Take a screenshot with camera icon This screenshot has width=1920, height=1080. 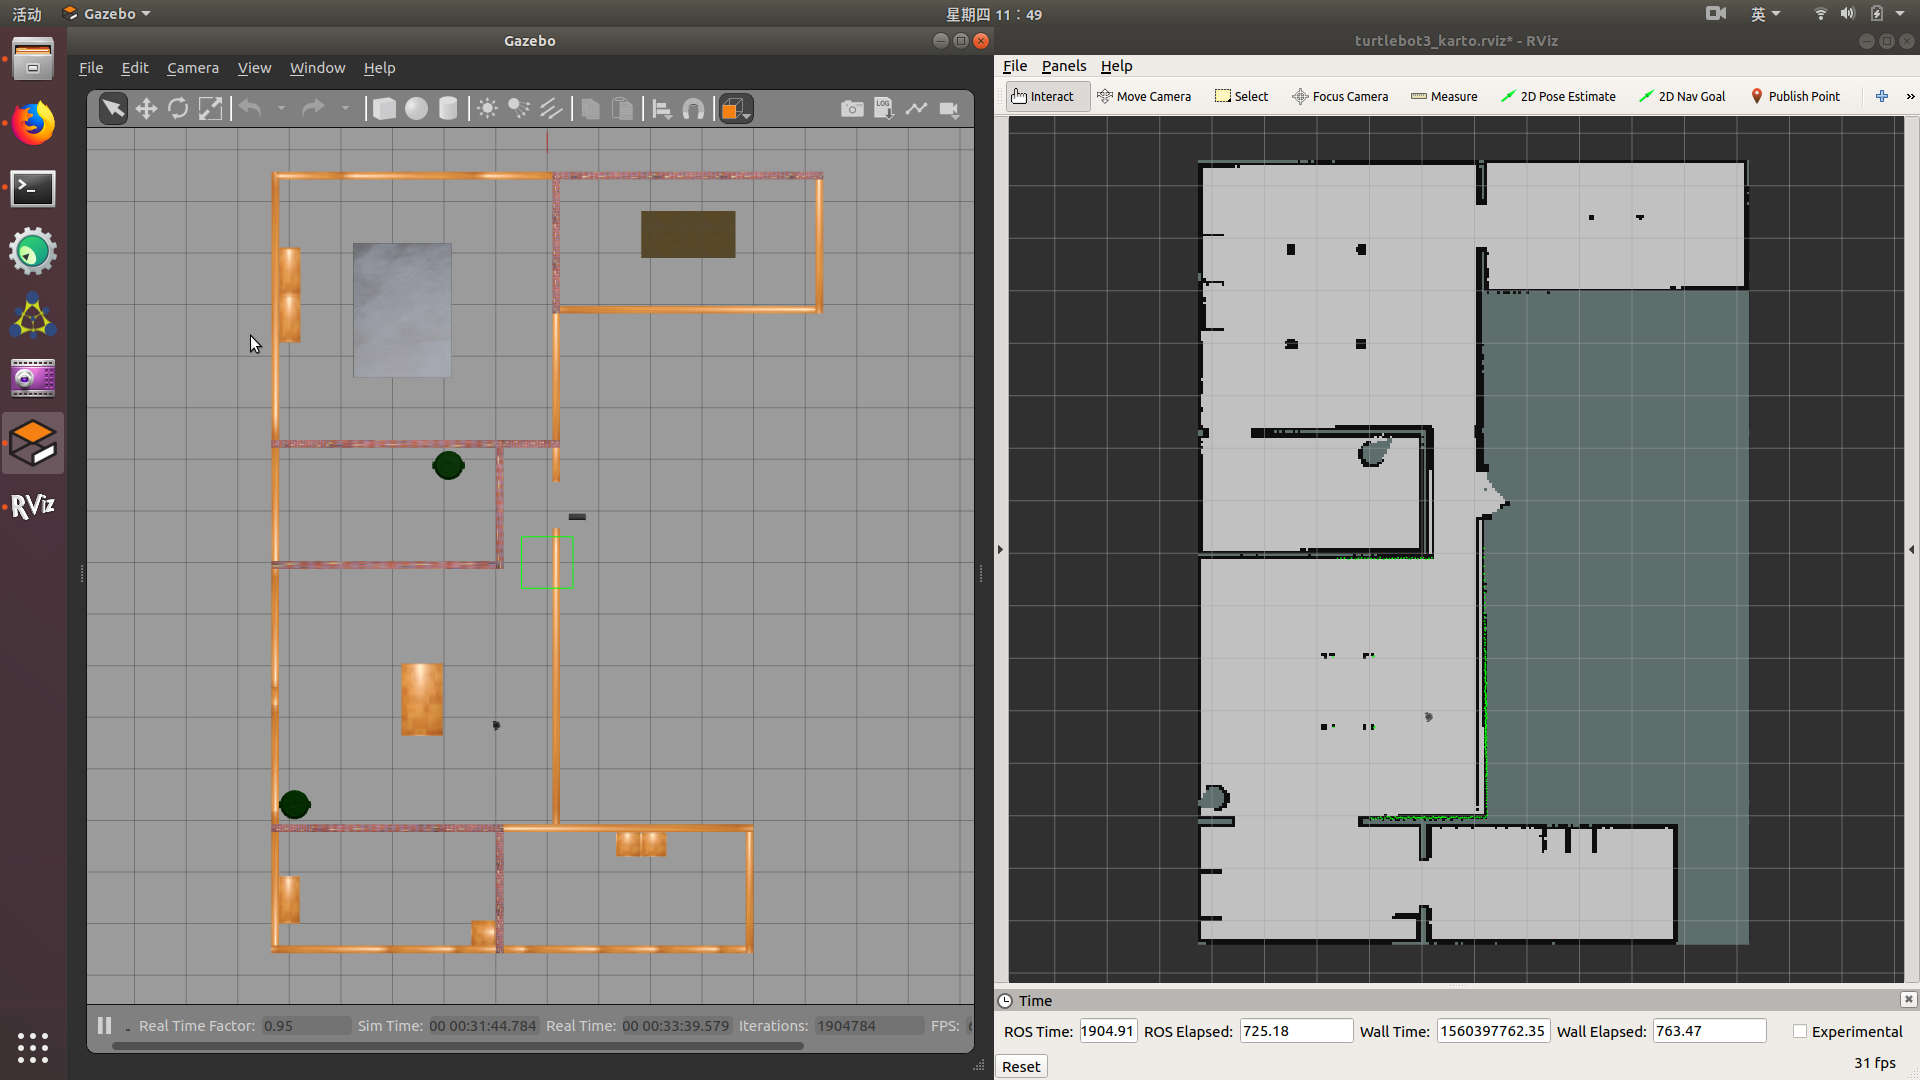(852, 109)
